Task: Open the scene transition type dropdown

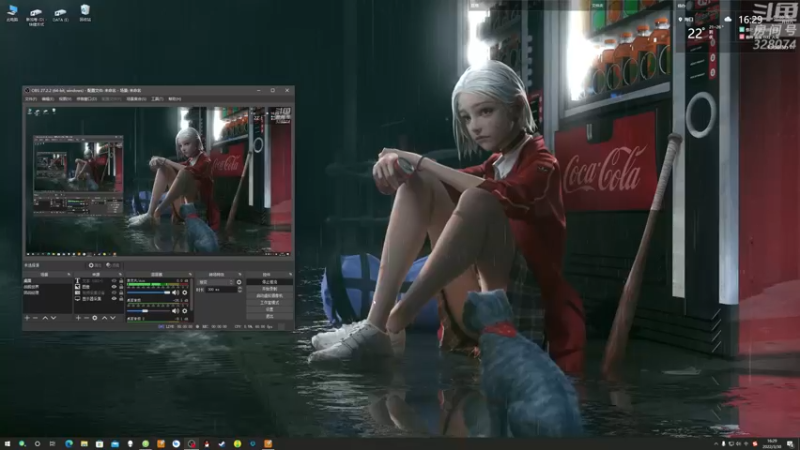Action: 216,282
